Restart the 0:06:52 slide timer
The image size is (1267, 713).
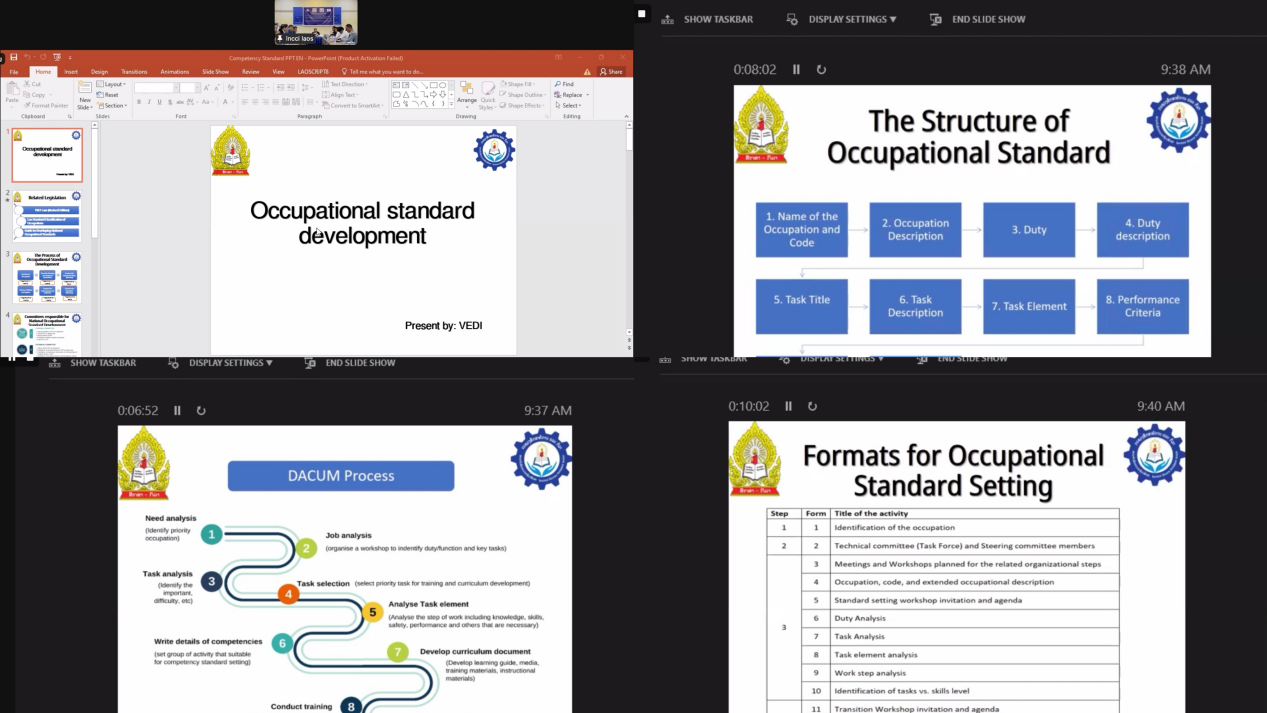tap(201, 410)
